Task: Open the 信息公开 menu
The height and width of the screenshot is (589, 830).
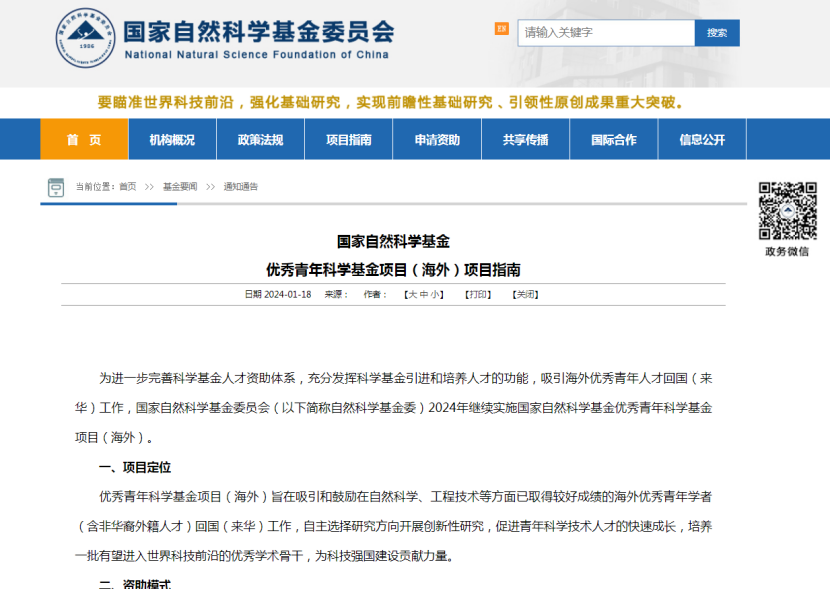Action: tap(702, 140)
